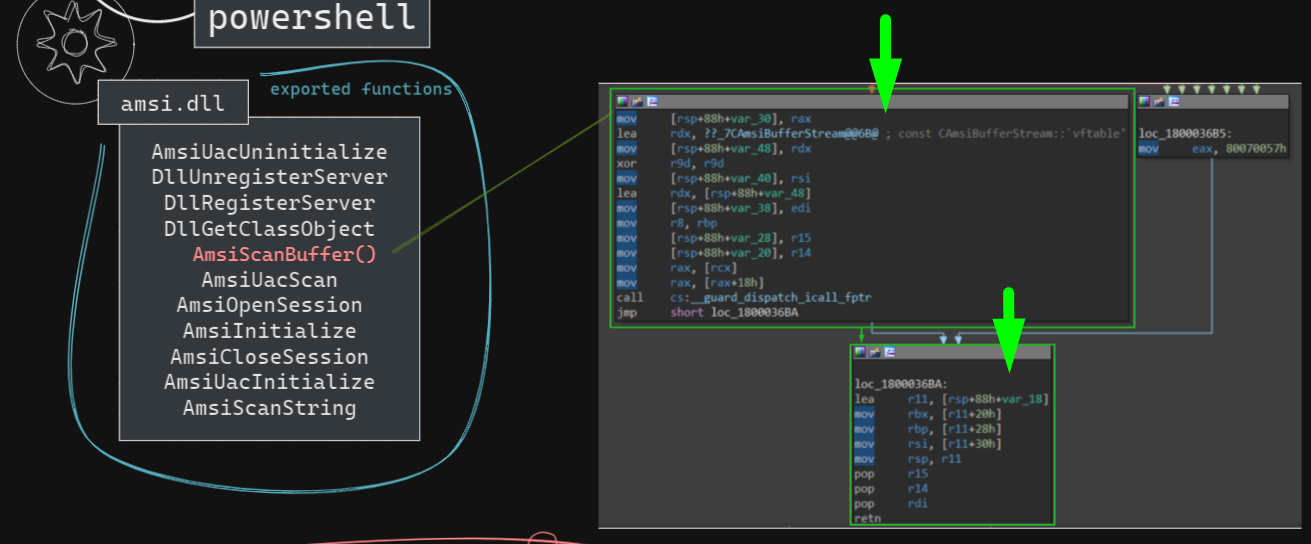Viewport: 1311px width, 544px height.
Task: Click the loc_1800036BA label
Action: click(x=901, y=384)
